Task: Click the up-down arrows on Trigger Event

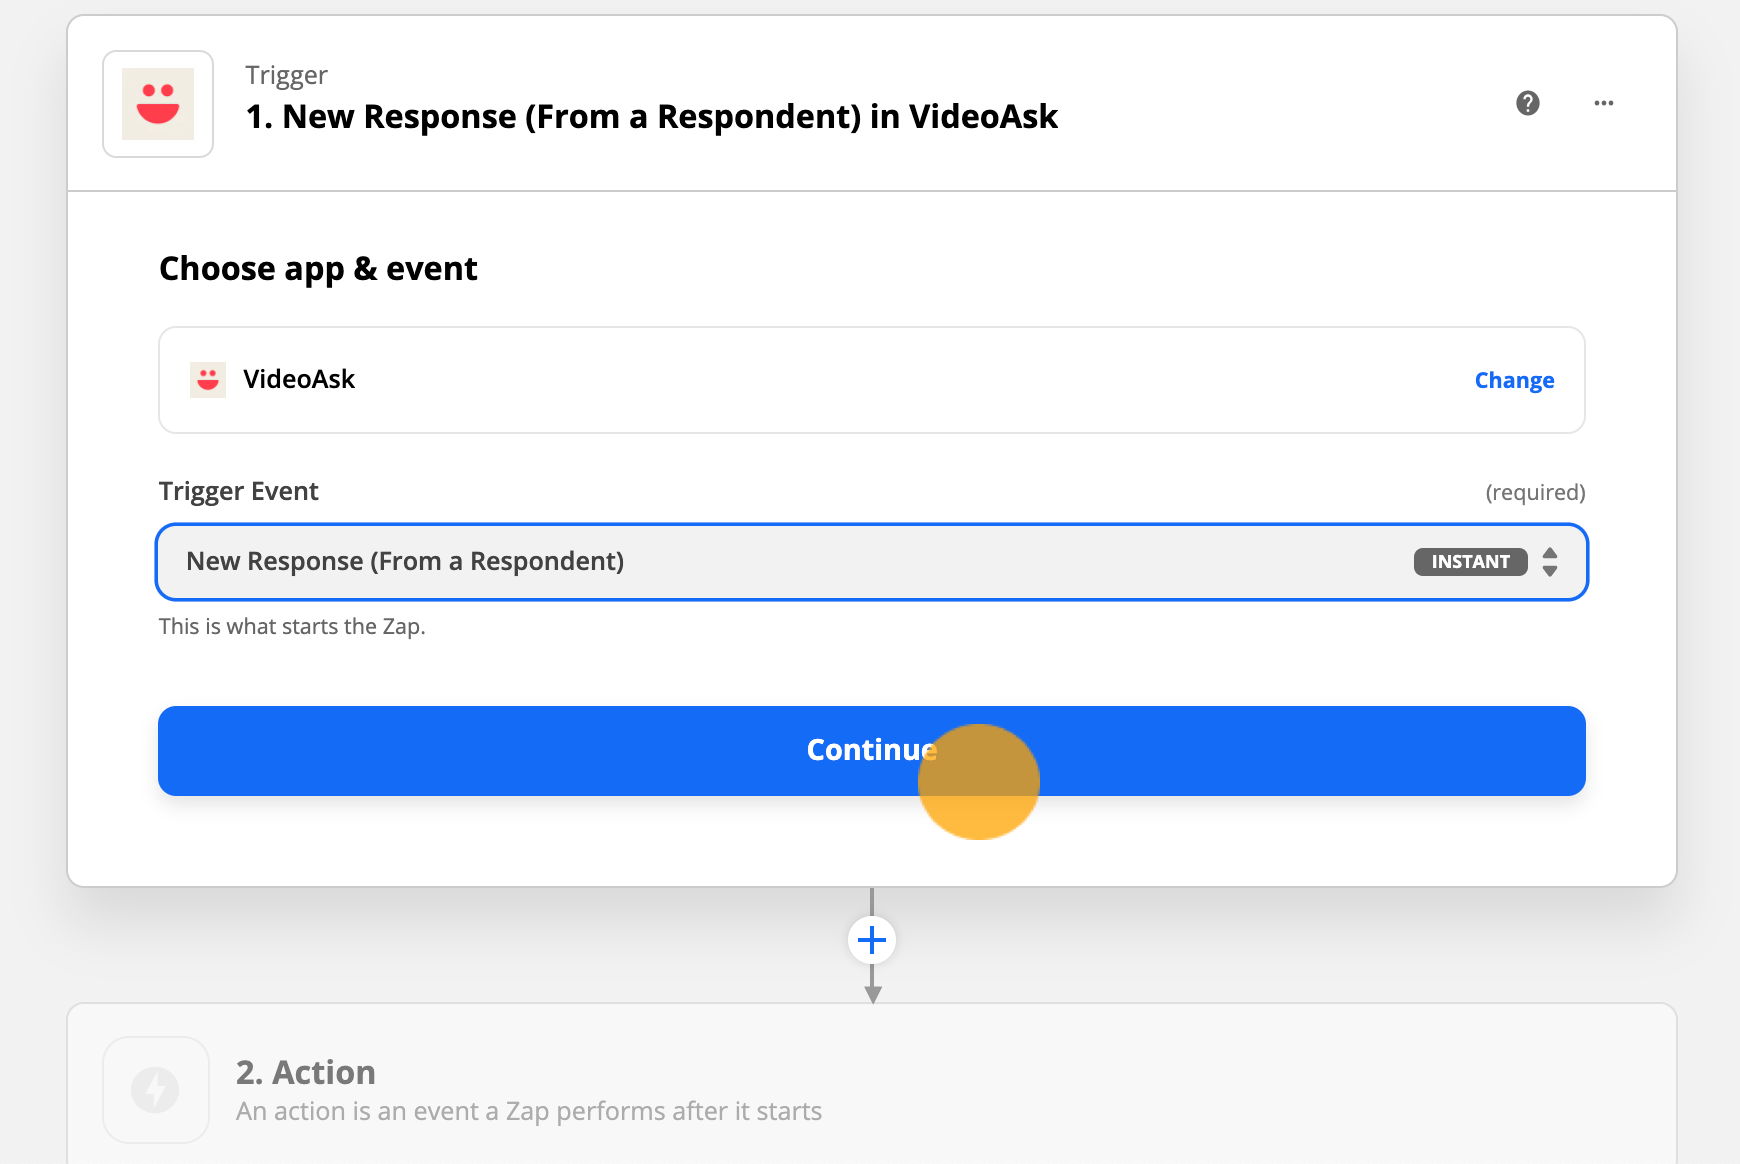Action: [x=1550, y=562]
